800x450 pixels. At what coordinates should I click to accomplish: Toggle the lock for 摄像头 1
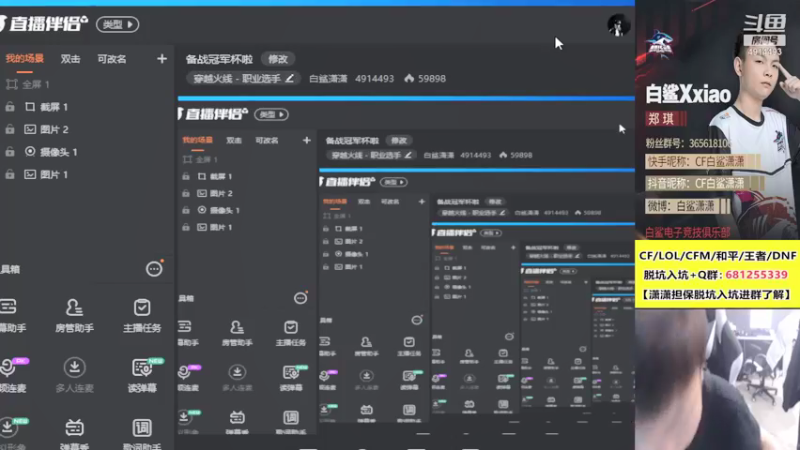point(10,152)
